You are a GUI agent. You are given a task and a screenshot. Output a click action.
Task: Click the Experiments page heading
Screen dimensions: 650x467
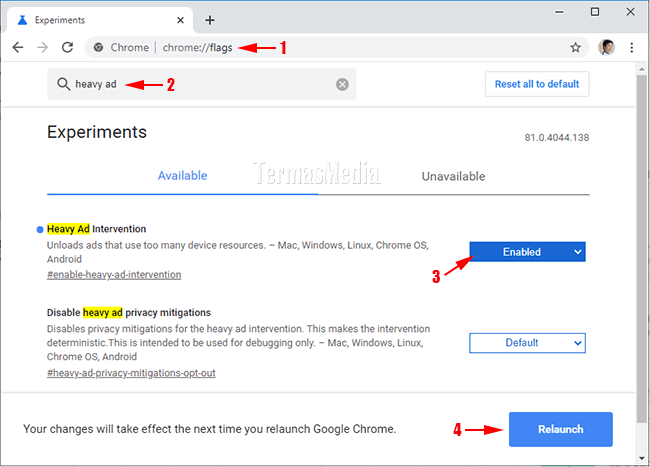click(x=97, y=132)
